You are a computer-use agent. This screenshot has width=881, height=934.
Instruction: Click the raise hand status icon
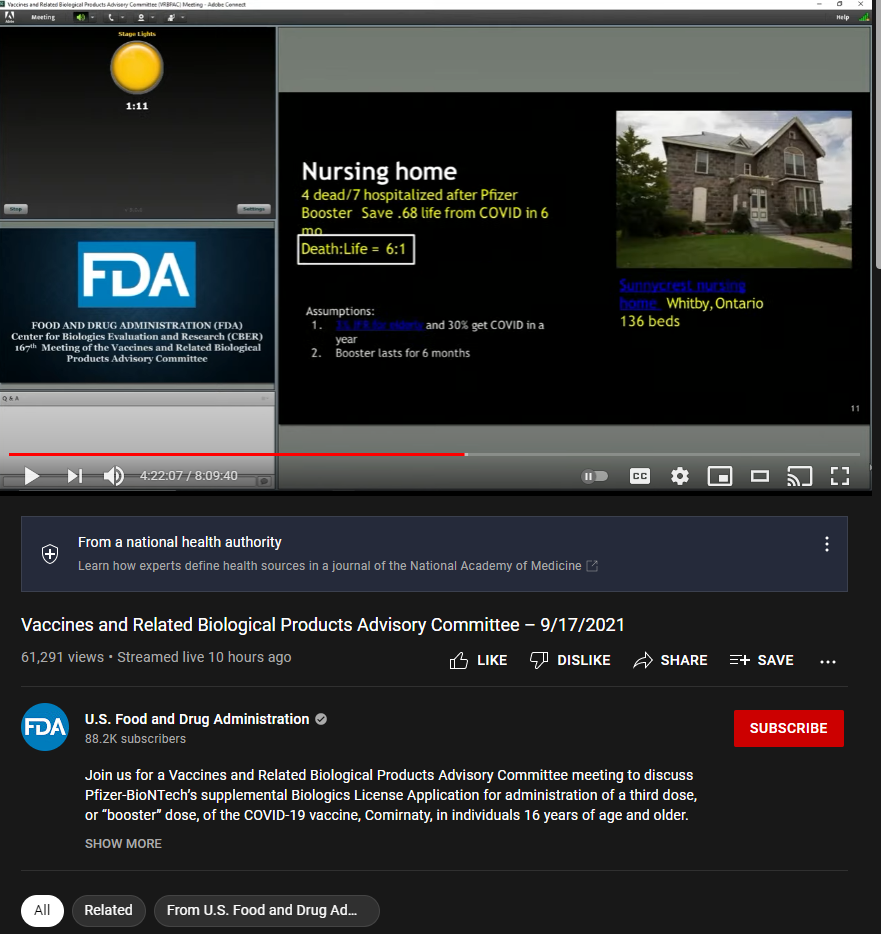(x=171, y=17)
